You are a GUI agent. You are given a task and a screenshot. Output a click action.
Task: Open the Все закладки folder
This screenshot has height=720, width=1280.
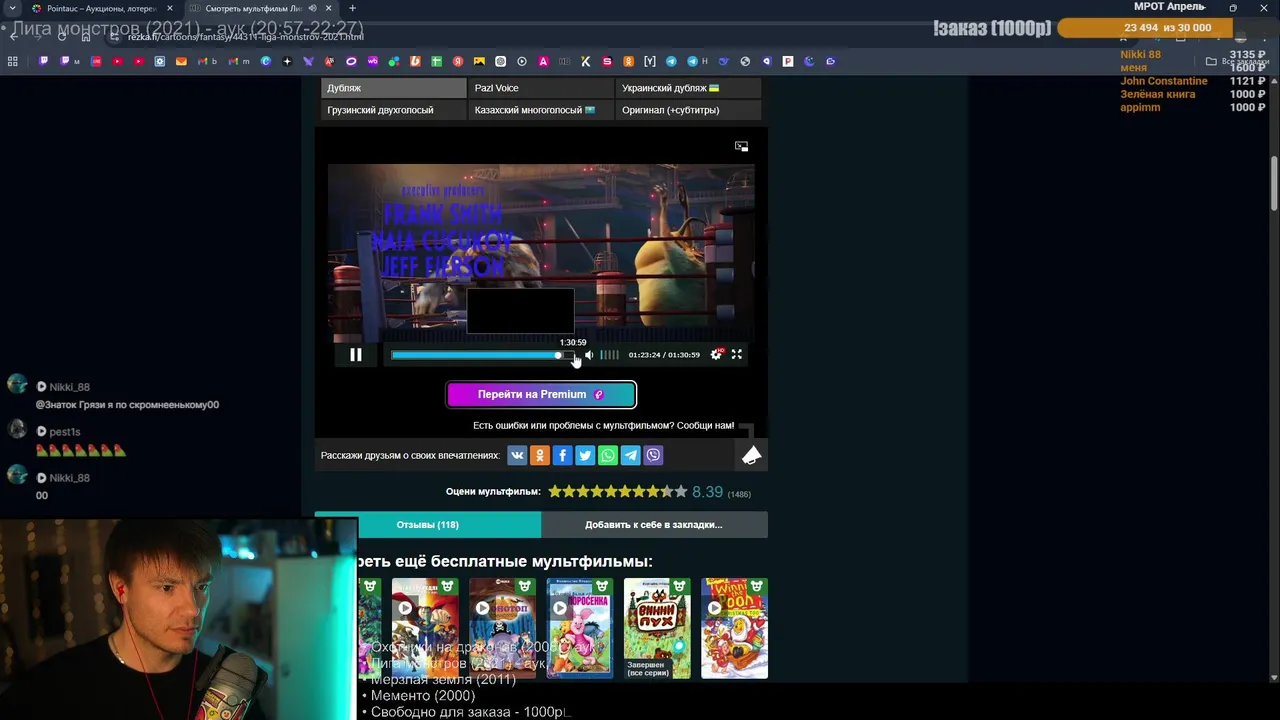[x=1237, y=61]
